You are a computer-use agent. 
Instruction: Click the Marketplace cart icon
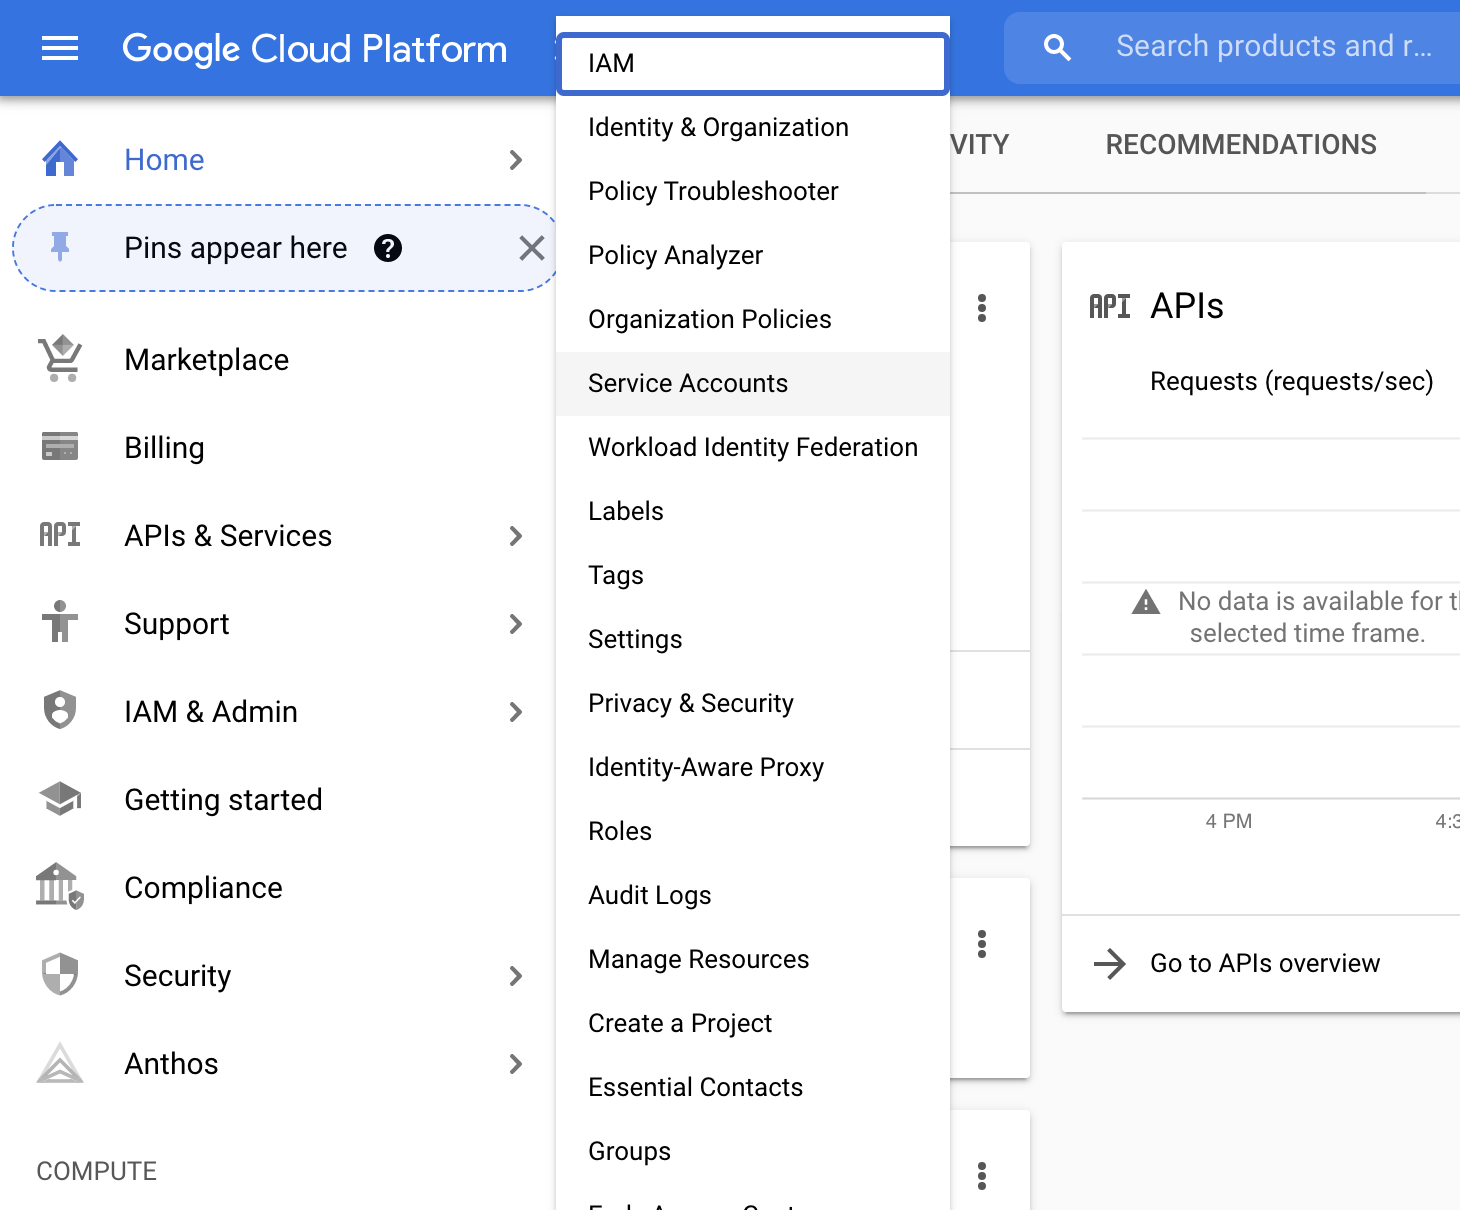pos(60,359)
